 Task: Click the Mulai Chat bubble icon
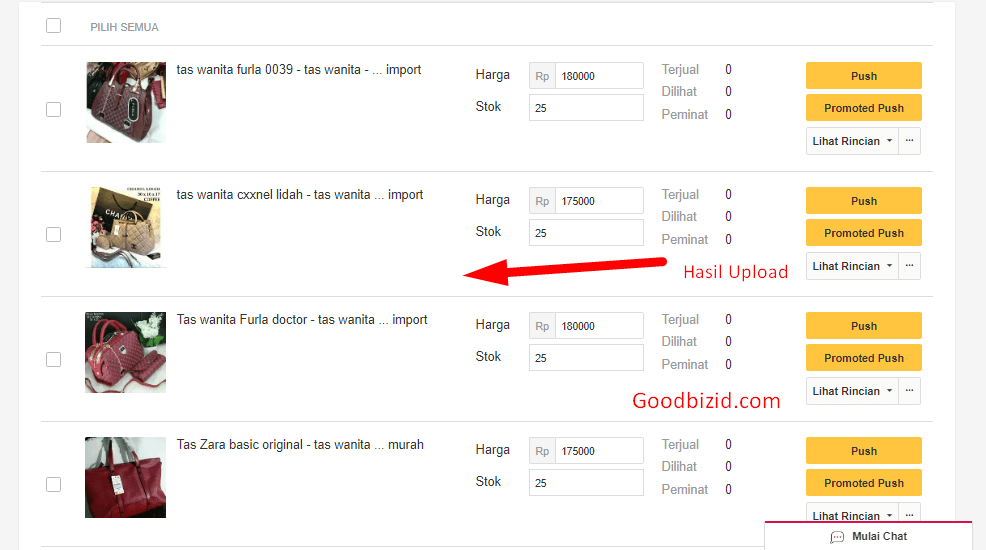point(837,537)
